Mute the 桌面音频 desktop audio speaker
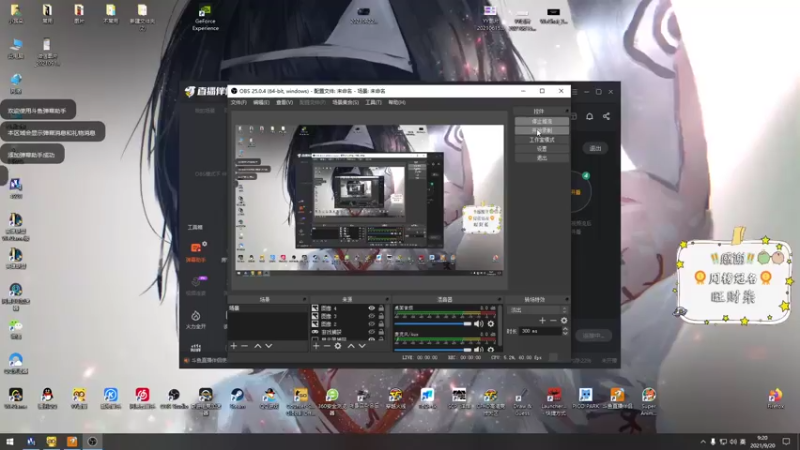This screenshot has width=800, height=450. tap(478, 323)
